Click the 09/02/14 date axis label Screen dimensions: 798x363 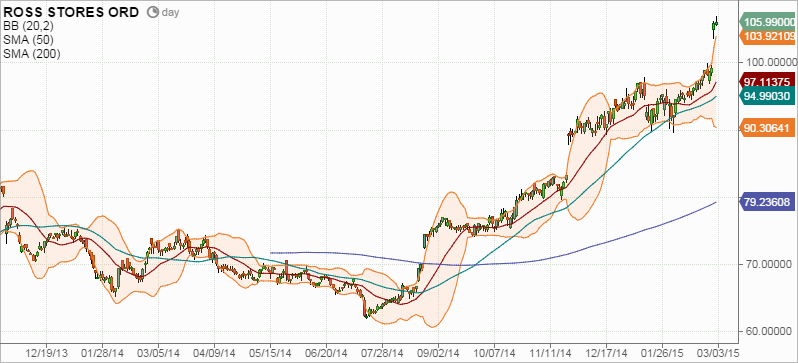tap(438, 352)
